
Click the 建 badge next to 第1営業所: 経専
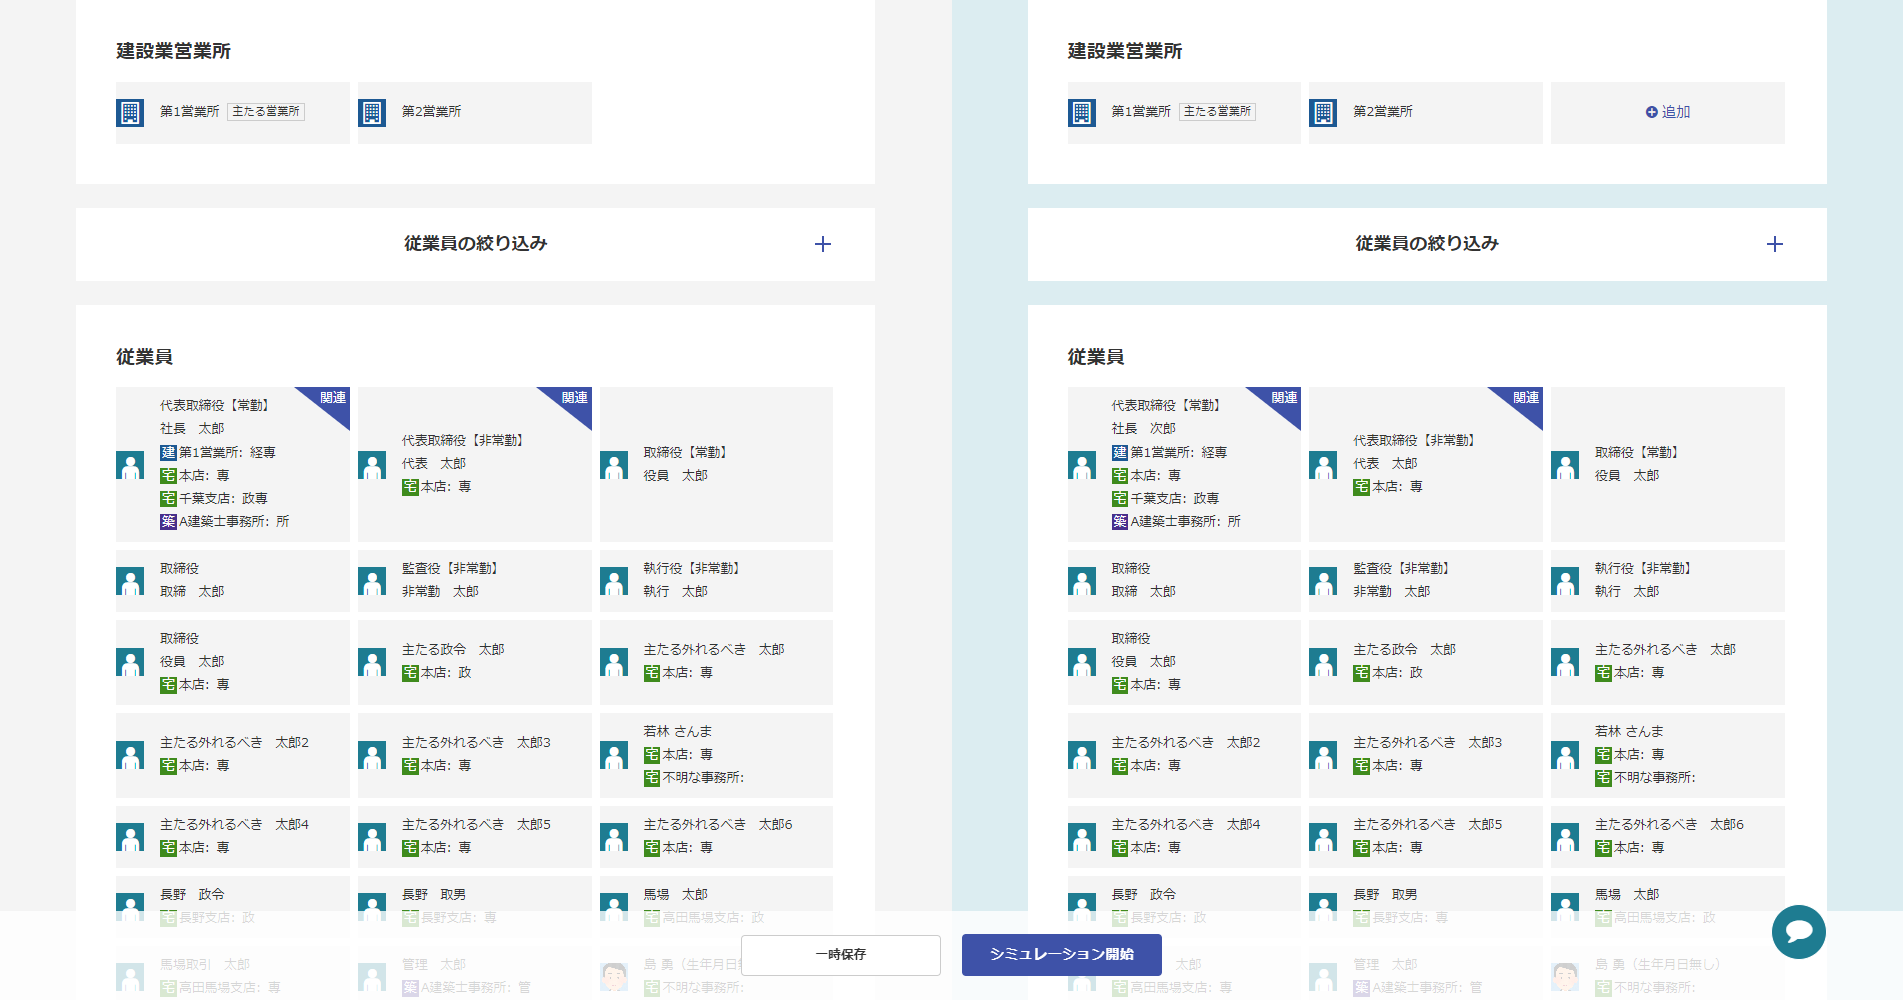168,452
